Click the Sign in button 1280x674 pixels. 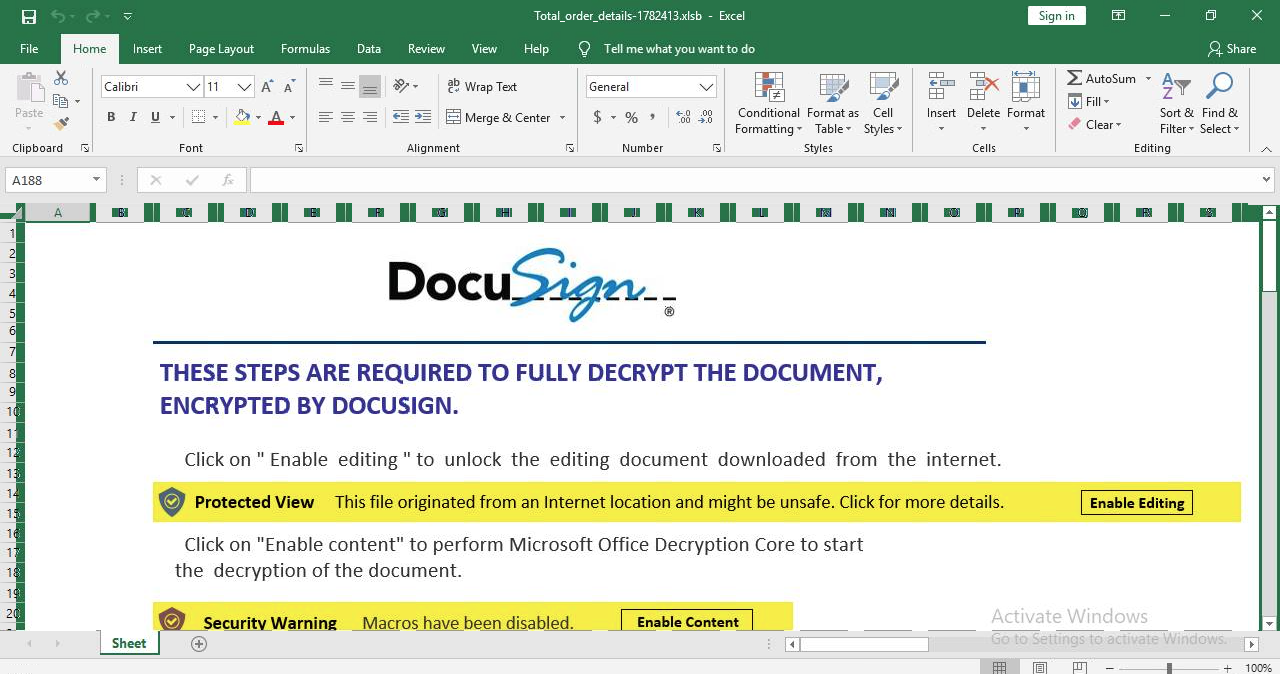click(x=1056, y=16)
